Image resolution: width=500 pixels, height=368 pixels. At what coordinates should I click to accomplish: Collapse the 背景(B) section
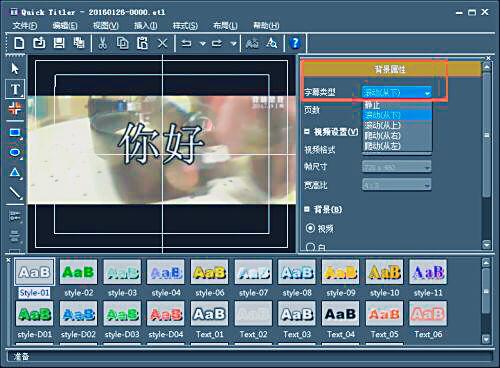coord(307,209)
